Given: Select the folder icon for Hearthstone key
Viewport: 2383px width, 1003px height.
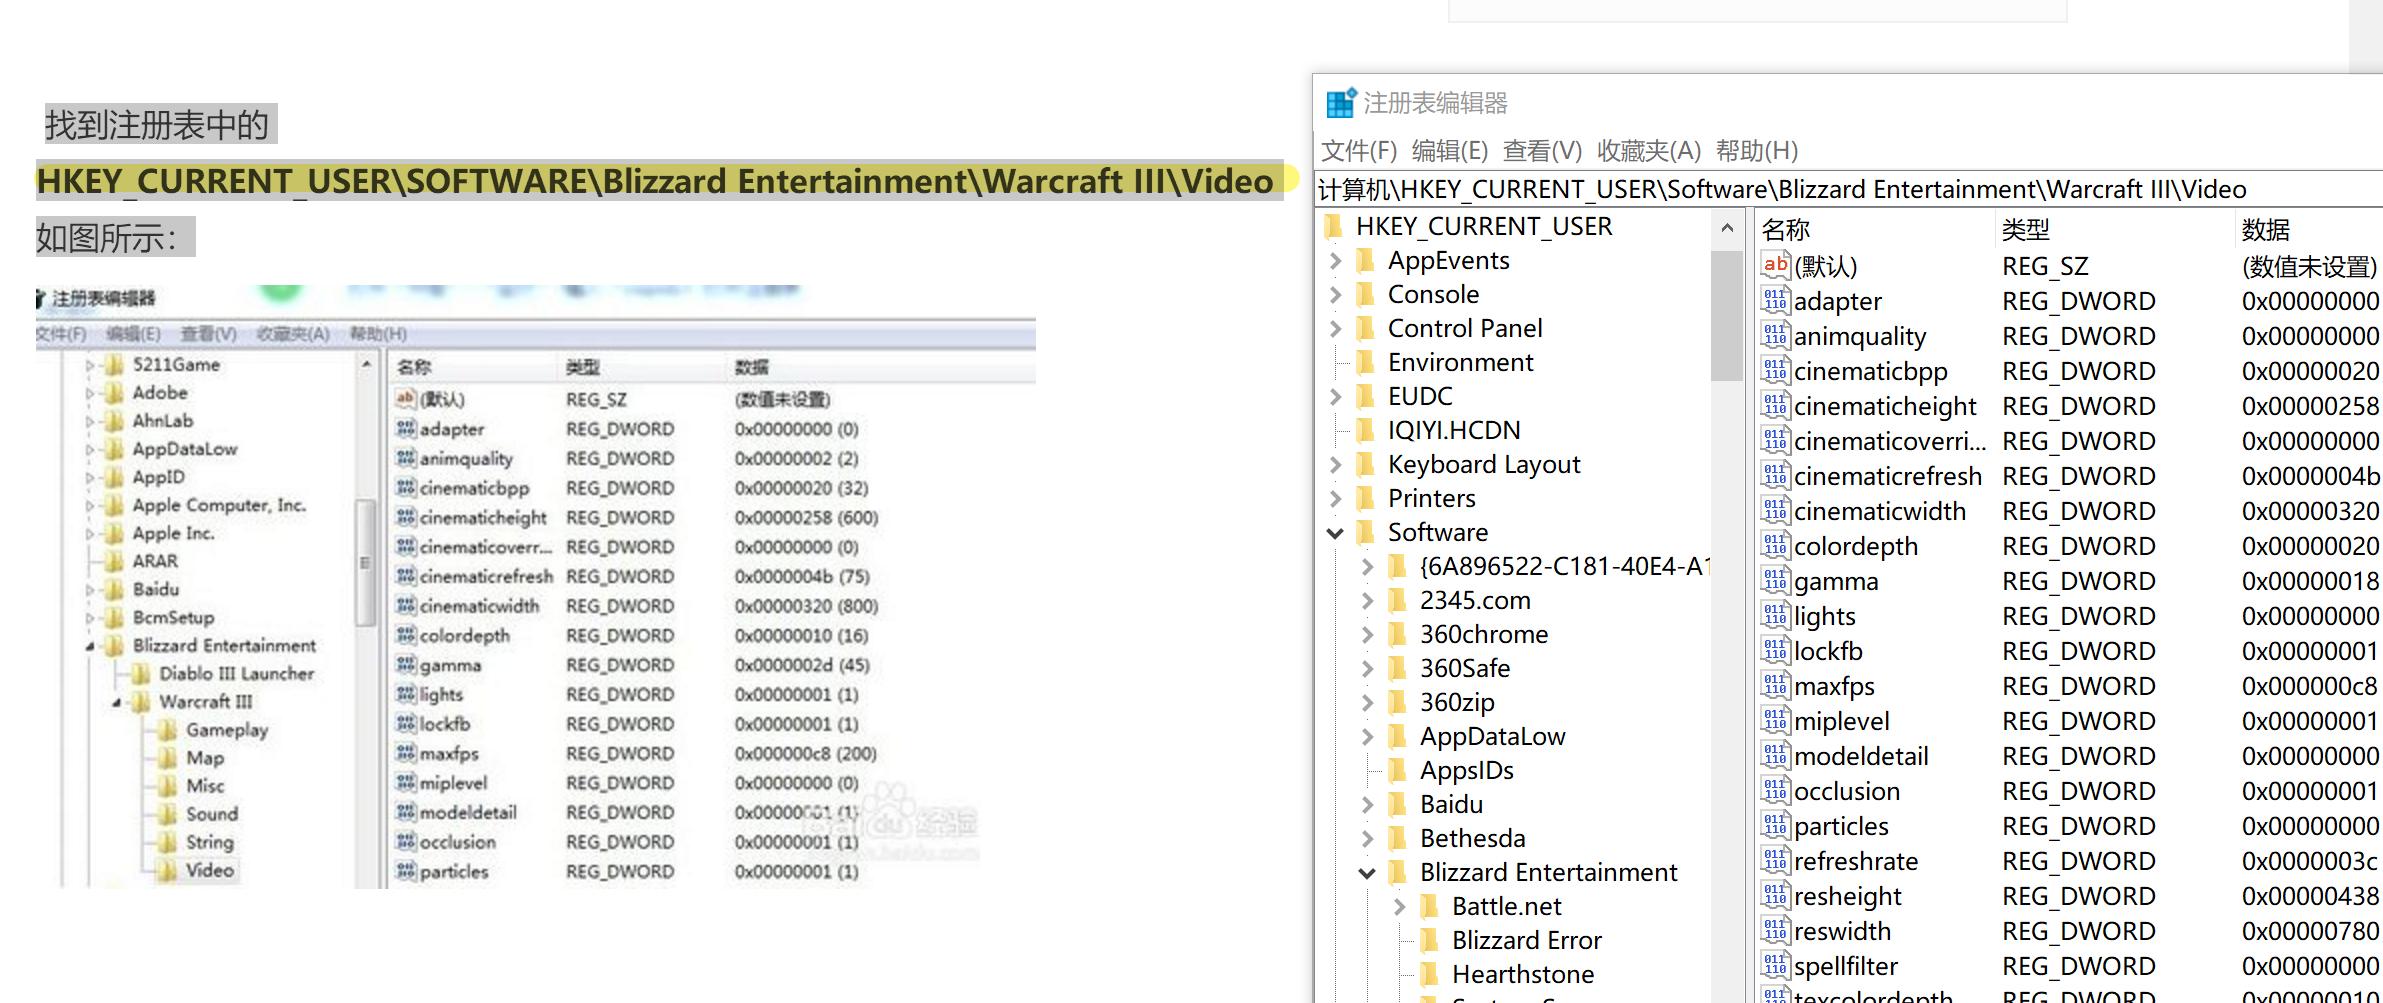Looking at the screenshot, I should point(1431,975).
